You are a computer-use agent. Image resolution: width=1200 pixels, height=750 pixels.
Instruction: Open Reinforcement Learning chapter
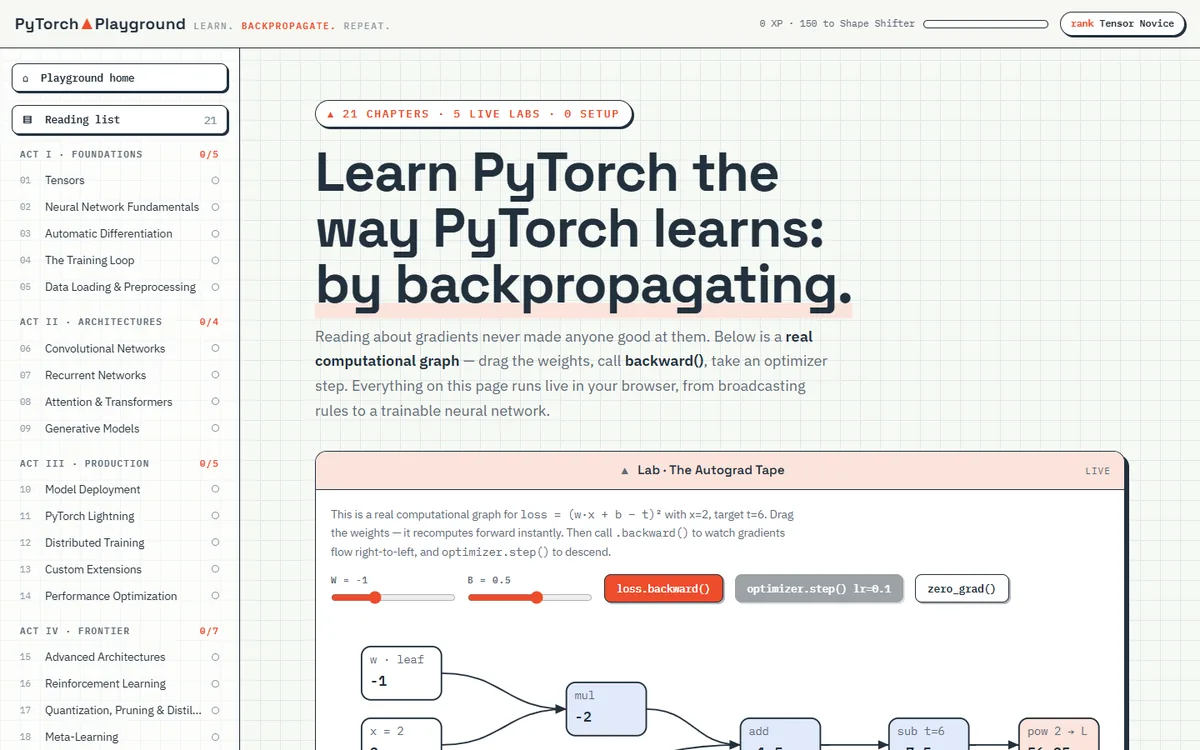pos(119,684)
